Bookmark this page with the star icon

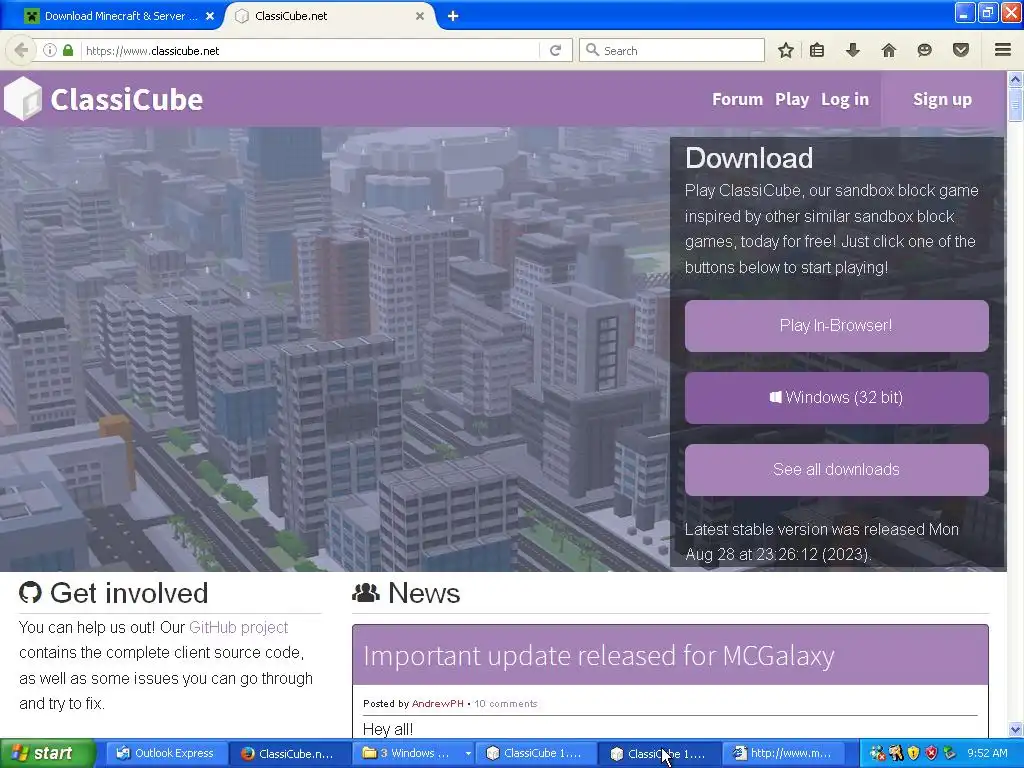(x=786, y=50)
